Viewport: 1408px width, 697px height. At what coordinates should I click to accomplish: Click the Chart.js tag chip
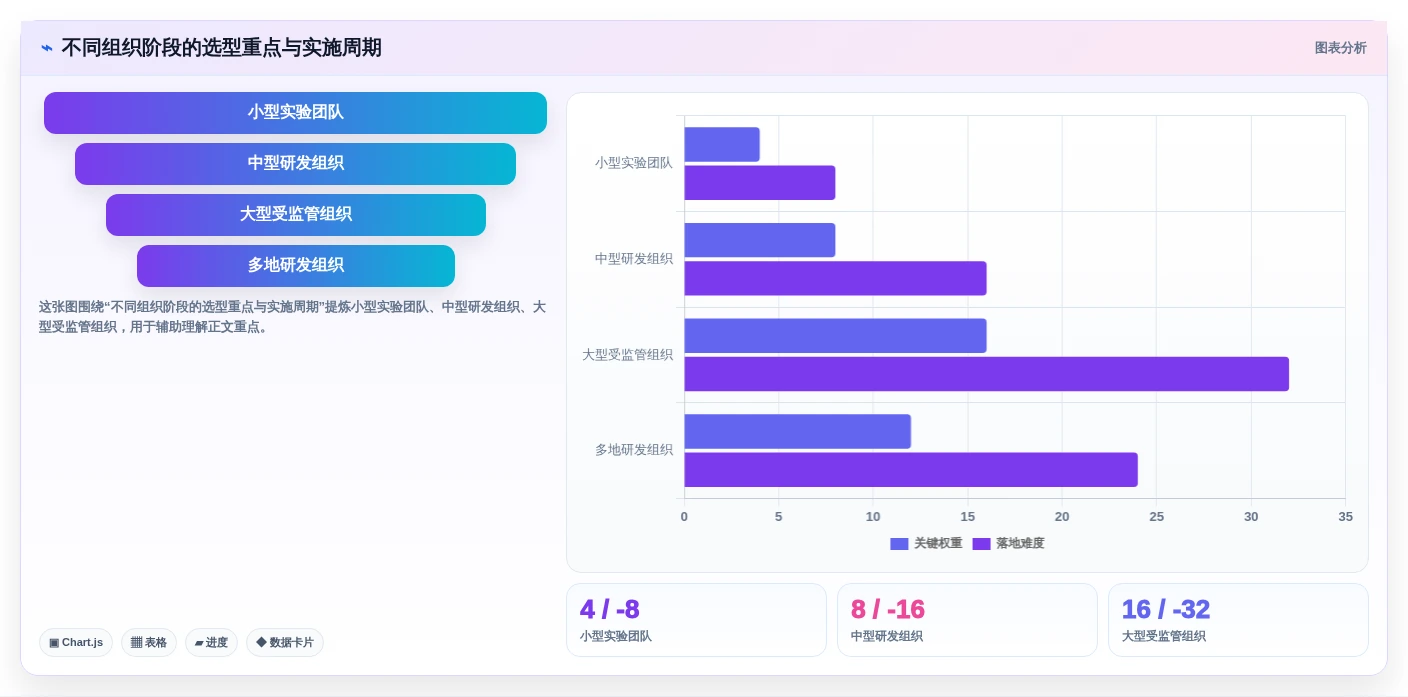[x=76, y=642]
